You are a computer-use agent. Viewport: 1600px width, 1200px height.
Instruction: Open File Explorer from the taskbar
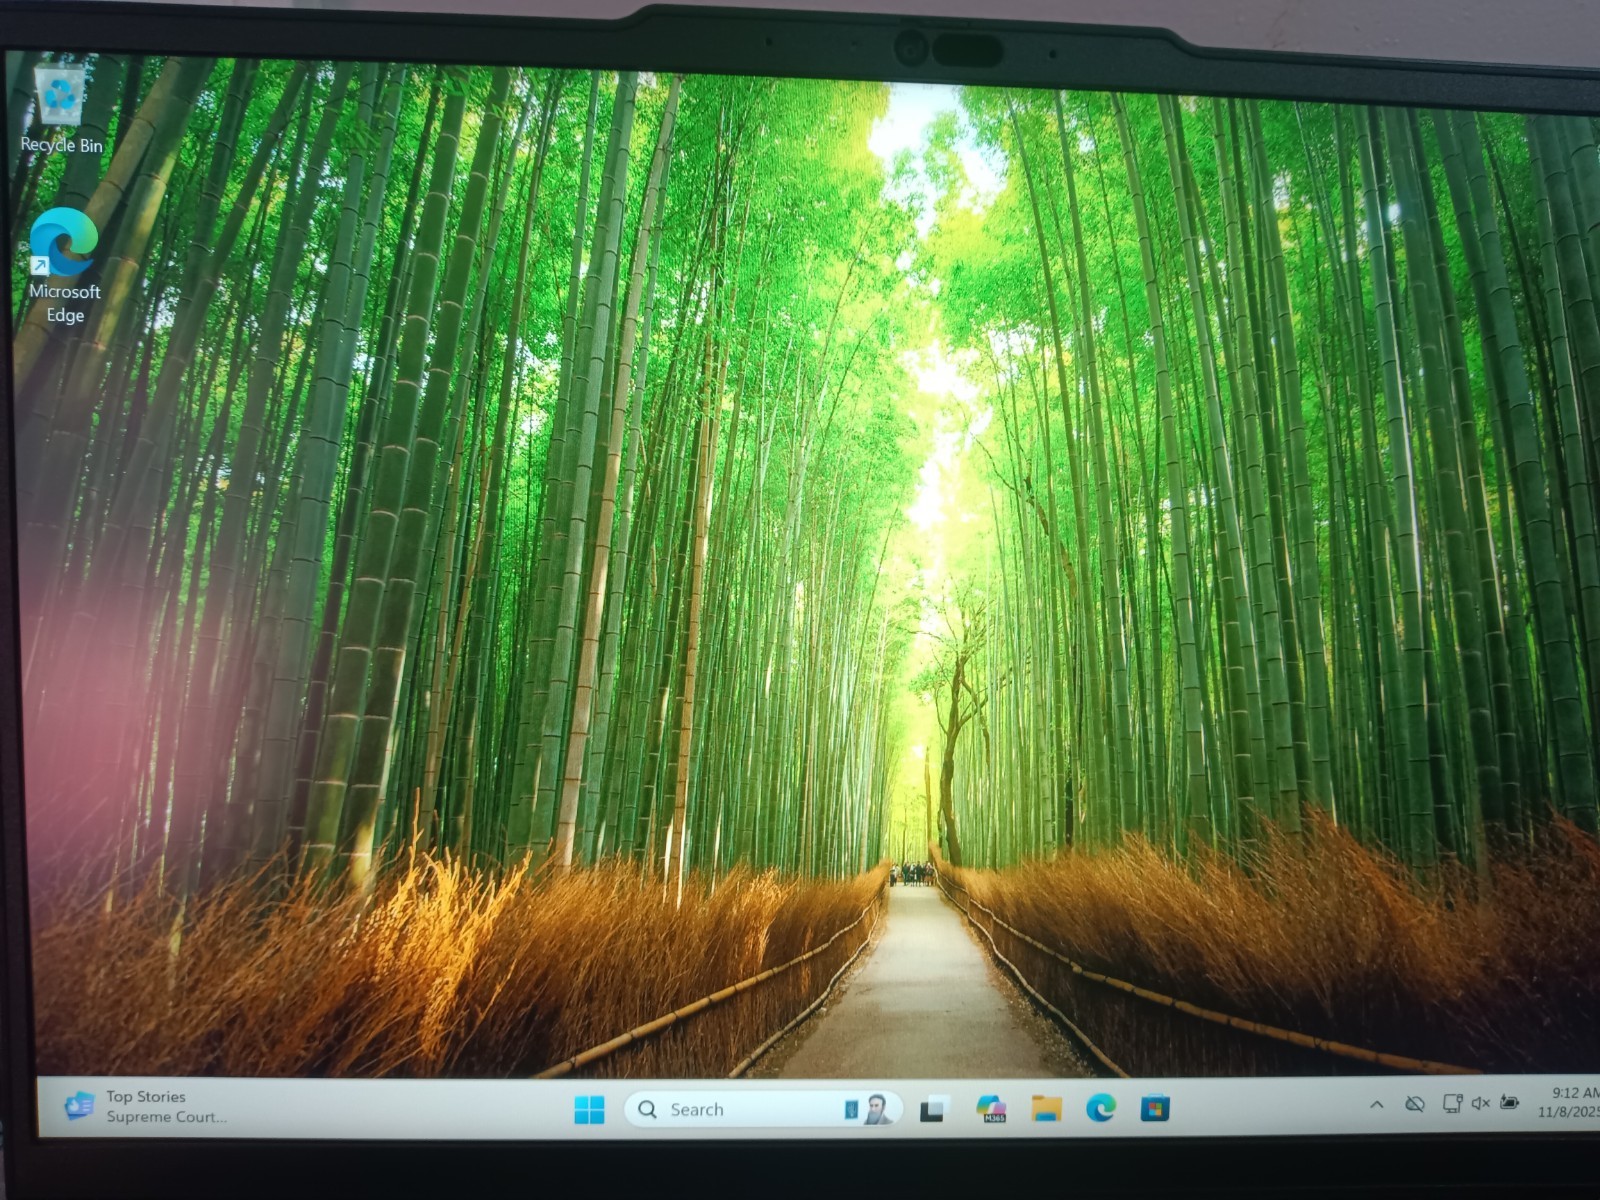tap(1046, 1108)
